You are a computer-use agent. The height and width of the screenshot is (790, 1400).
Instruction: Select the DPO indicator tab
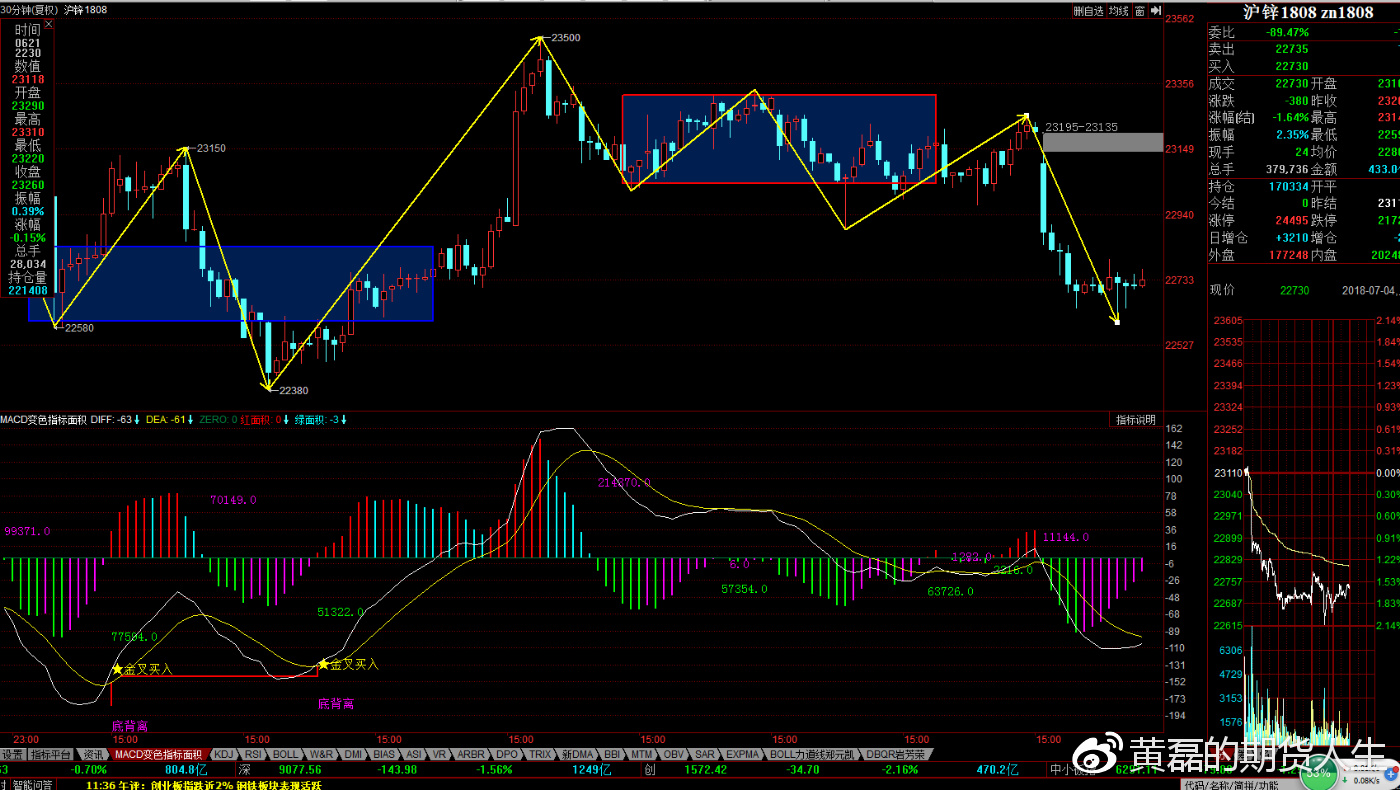(508, 754)
